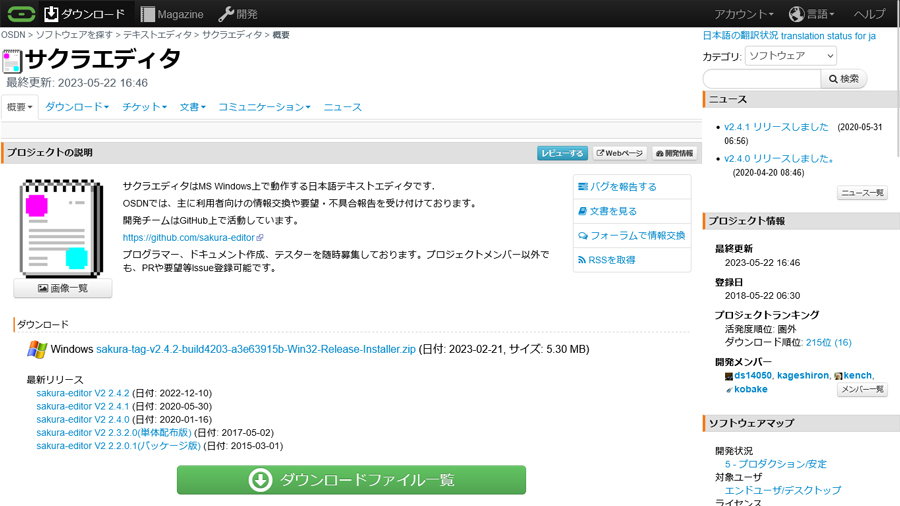Image resolution: width=900 pixels, height=506 pixels.
Task: Expand the カテゴリ ソフトウェア dropdown
Action: tap(790, 56)
